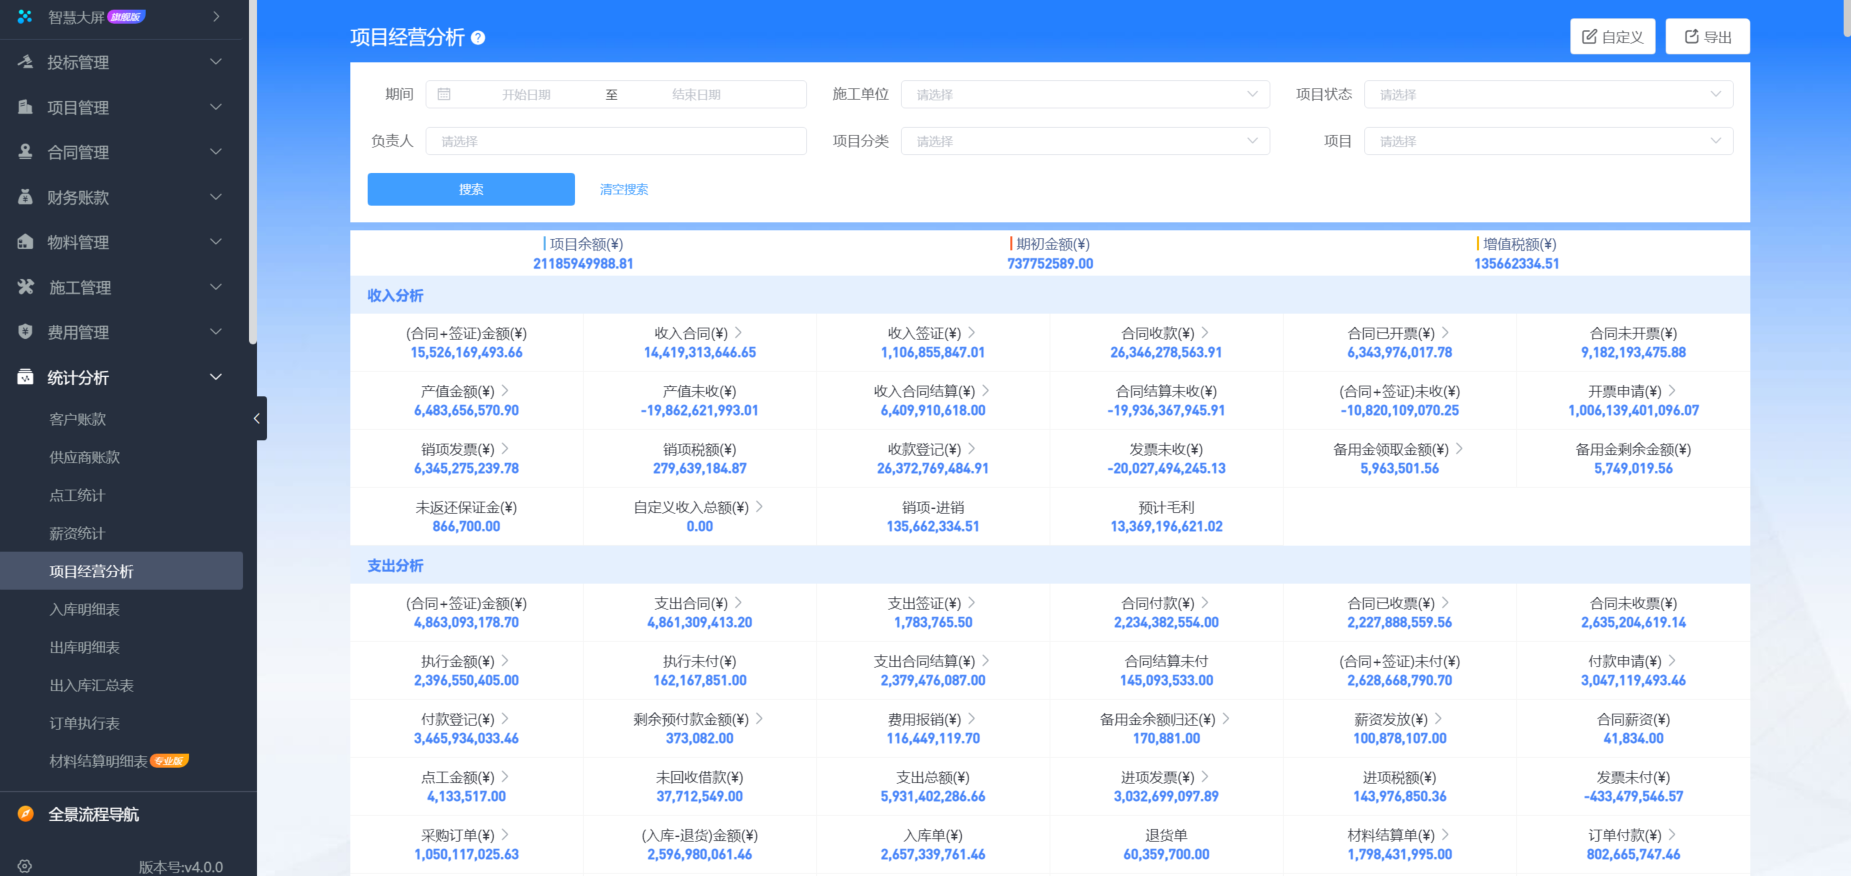Click the 费用管理 shield icon
The height and width of the screenshot is (876, 1851).
[x=26, y=332]
